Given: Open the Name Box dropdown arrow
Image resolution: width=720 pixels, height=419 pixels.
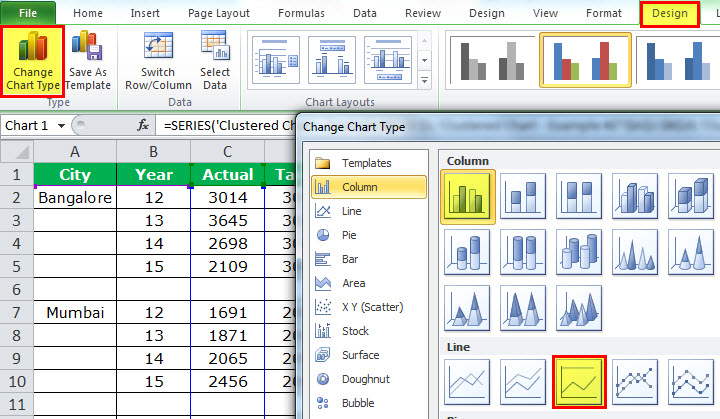Looking at the screenshot, I should (61, 125).
